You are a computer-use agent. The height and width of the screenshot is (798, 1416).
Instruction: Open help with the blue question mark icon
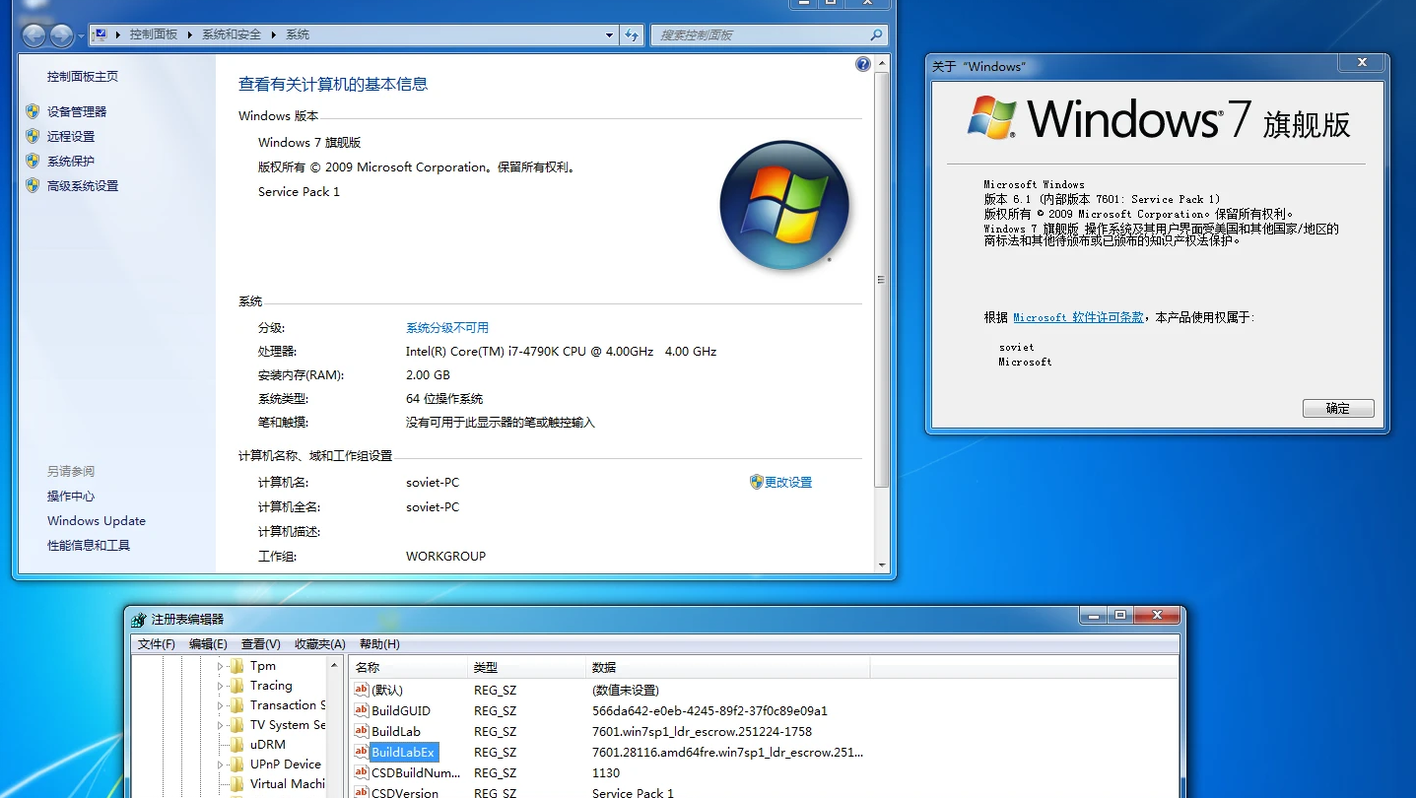point(863,64)
